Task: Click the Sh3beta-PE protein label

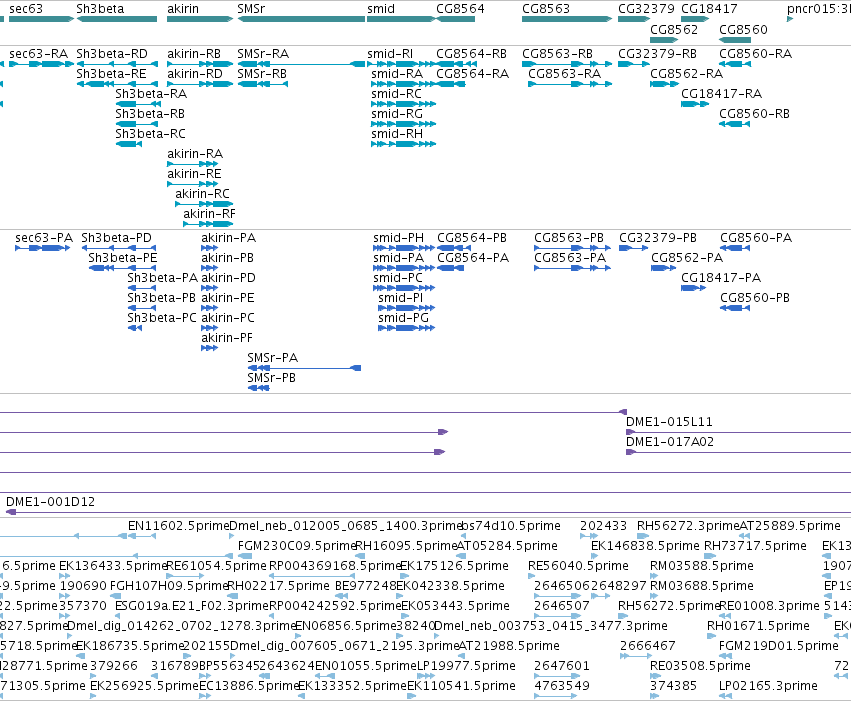Action: (123, 258)
